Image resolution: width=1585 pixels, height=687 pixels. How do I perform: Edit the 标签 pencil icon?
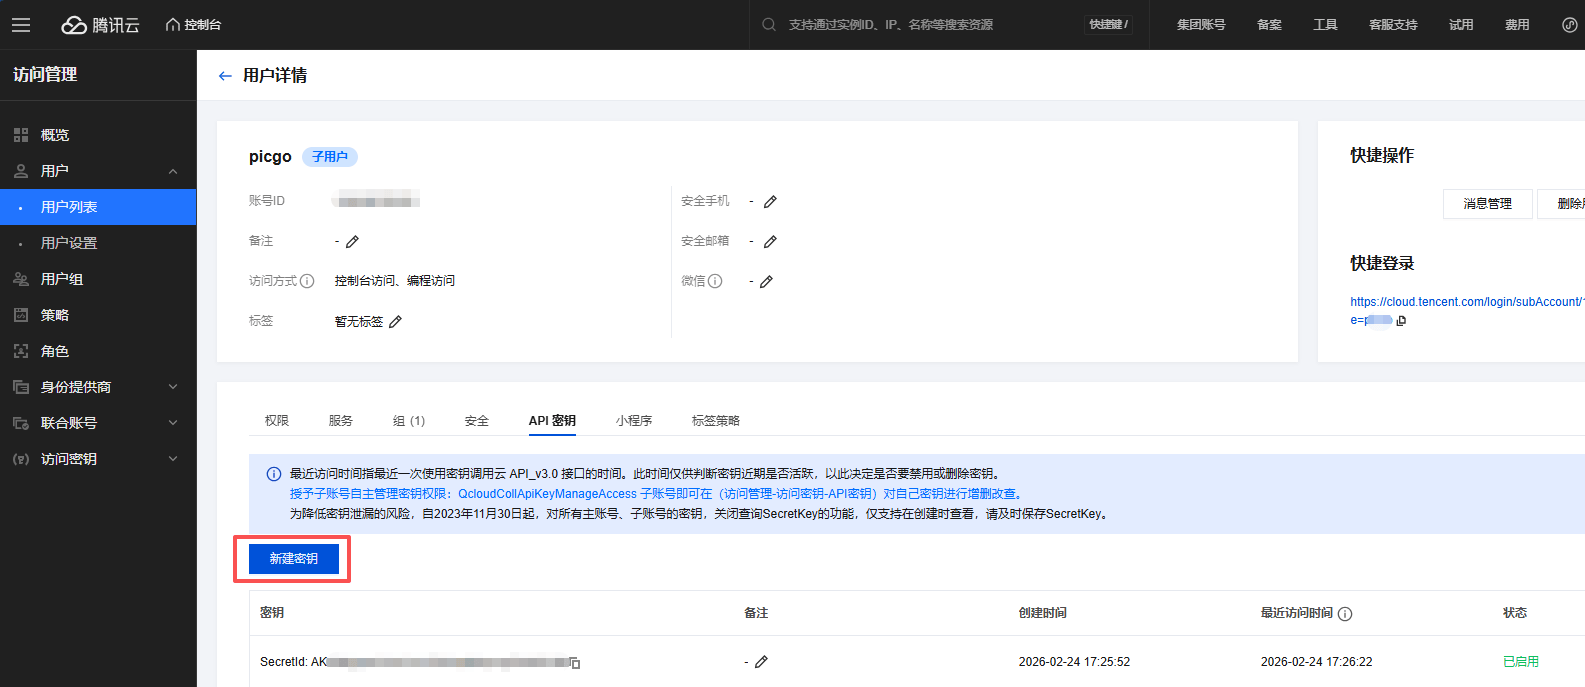(395, 322)
